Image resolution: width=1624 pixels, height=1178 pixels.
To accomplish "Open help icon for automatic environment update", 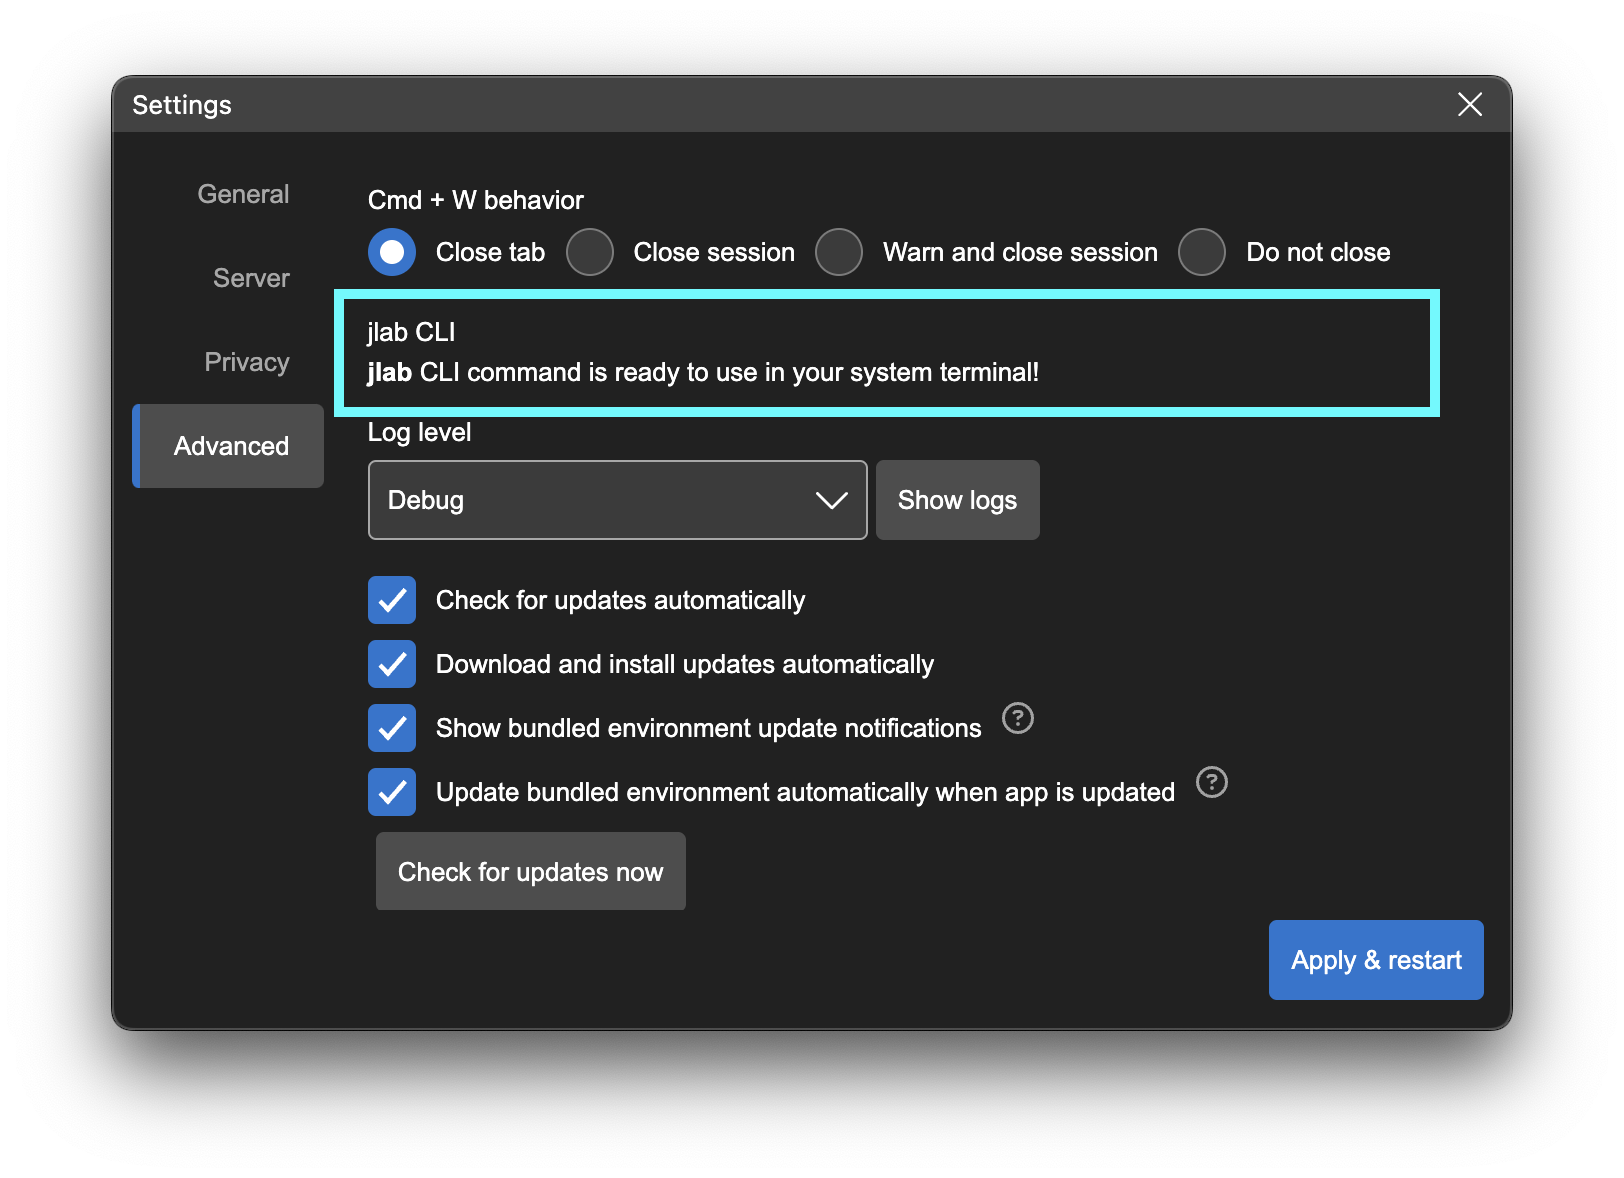I will pos(1212,782).
